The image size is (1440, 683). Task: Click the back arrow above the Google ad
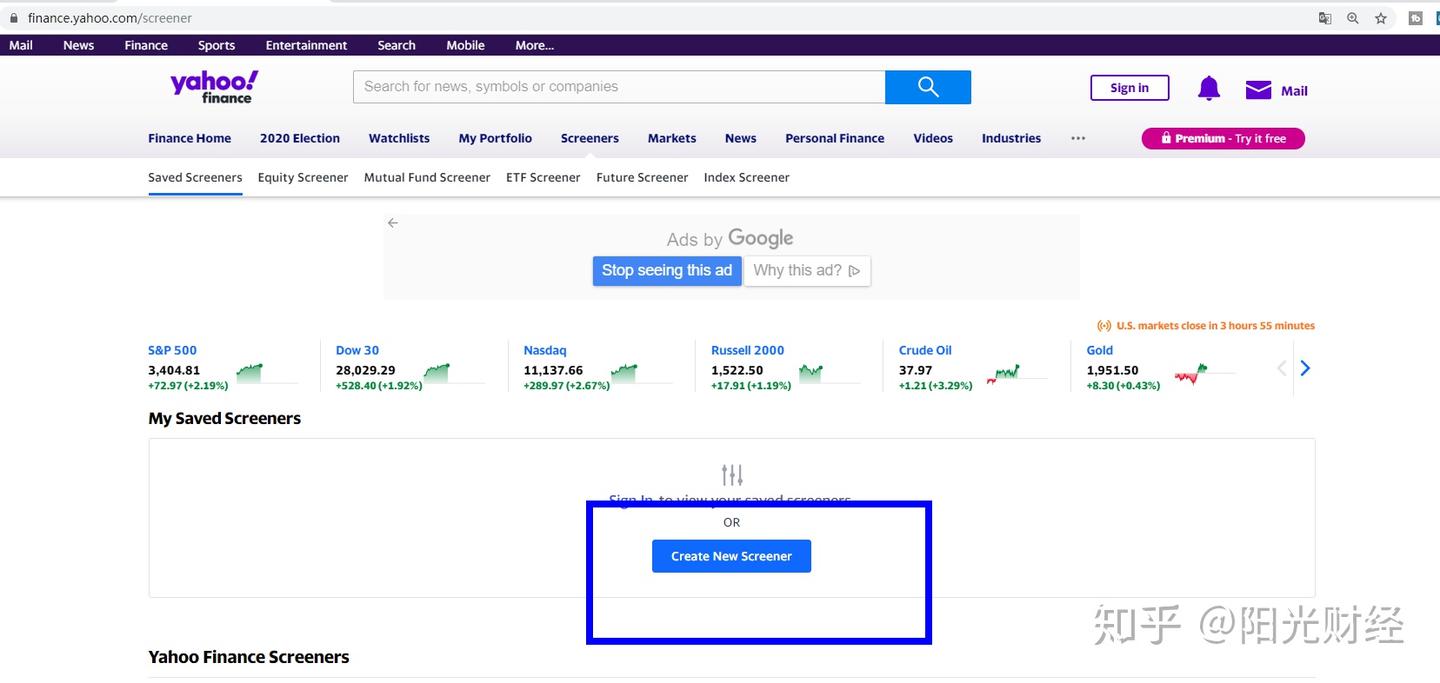392,222
